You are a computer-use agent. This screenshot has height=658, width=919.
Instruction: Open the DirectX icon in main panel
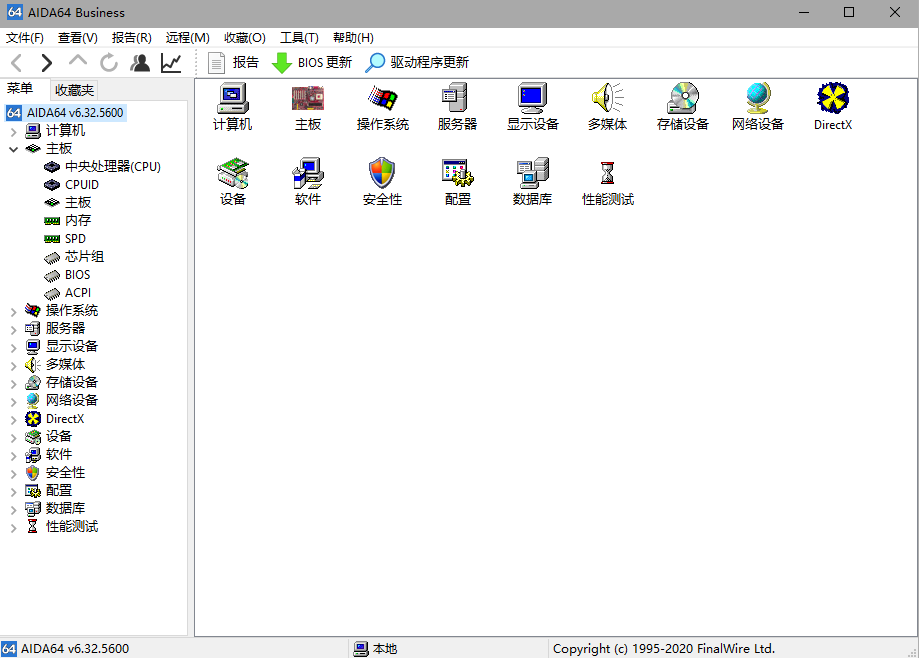pos(832,100)
